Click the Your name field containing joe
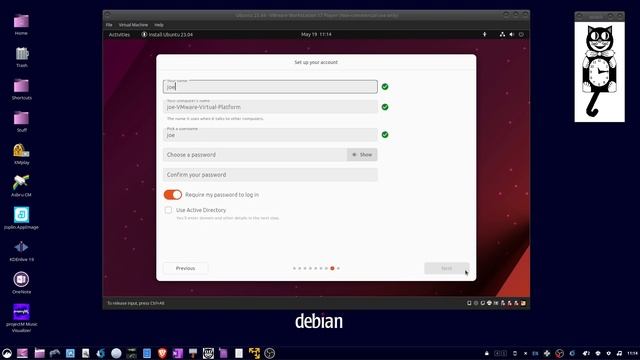This screenshot has width=640, height=360. point(270,87)
